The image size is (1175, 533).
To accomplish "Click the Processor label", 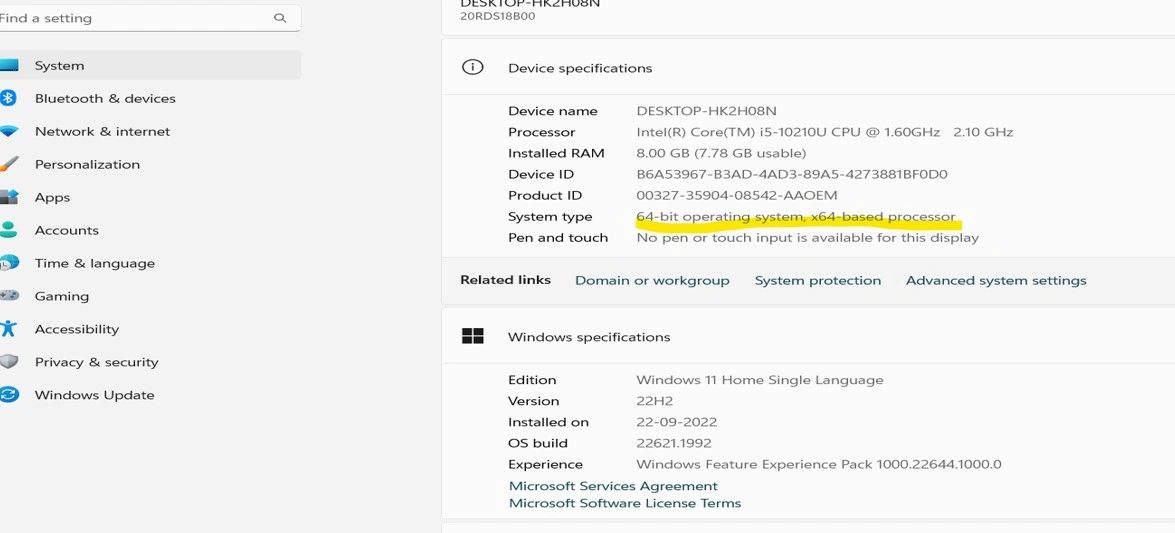I will click(542, 132).
